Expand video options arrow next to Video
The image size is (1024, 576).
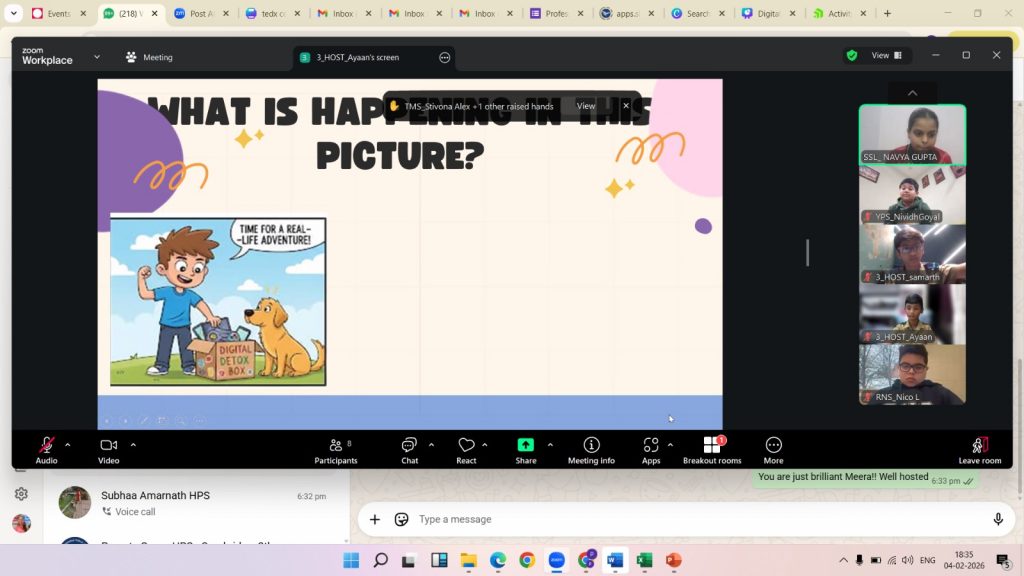[133, 444]
